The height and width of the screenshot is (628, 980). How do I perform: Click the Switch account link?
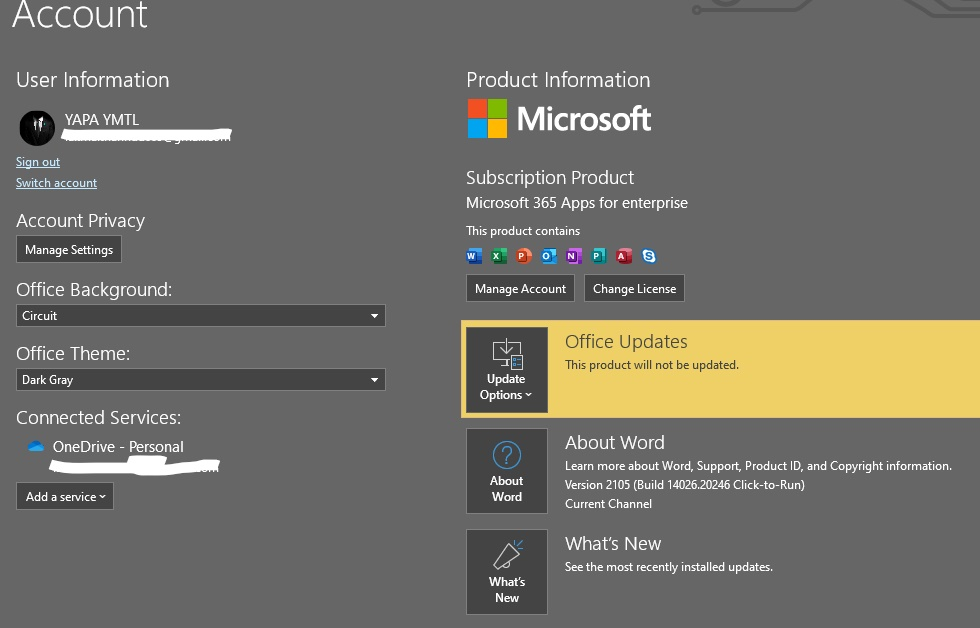[56, 183]
